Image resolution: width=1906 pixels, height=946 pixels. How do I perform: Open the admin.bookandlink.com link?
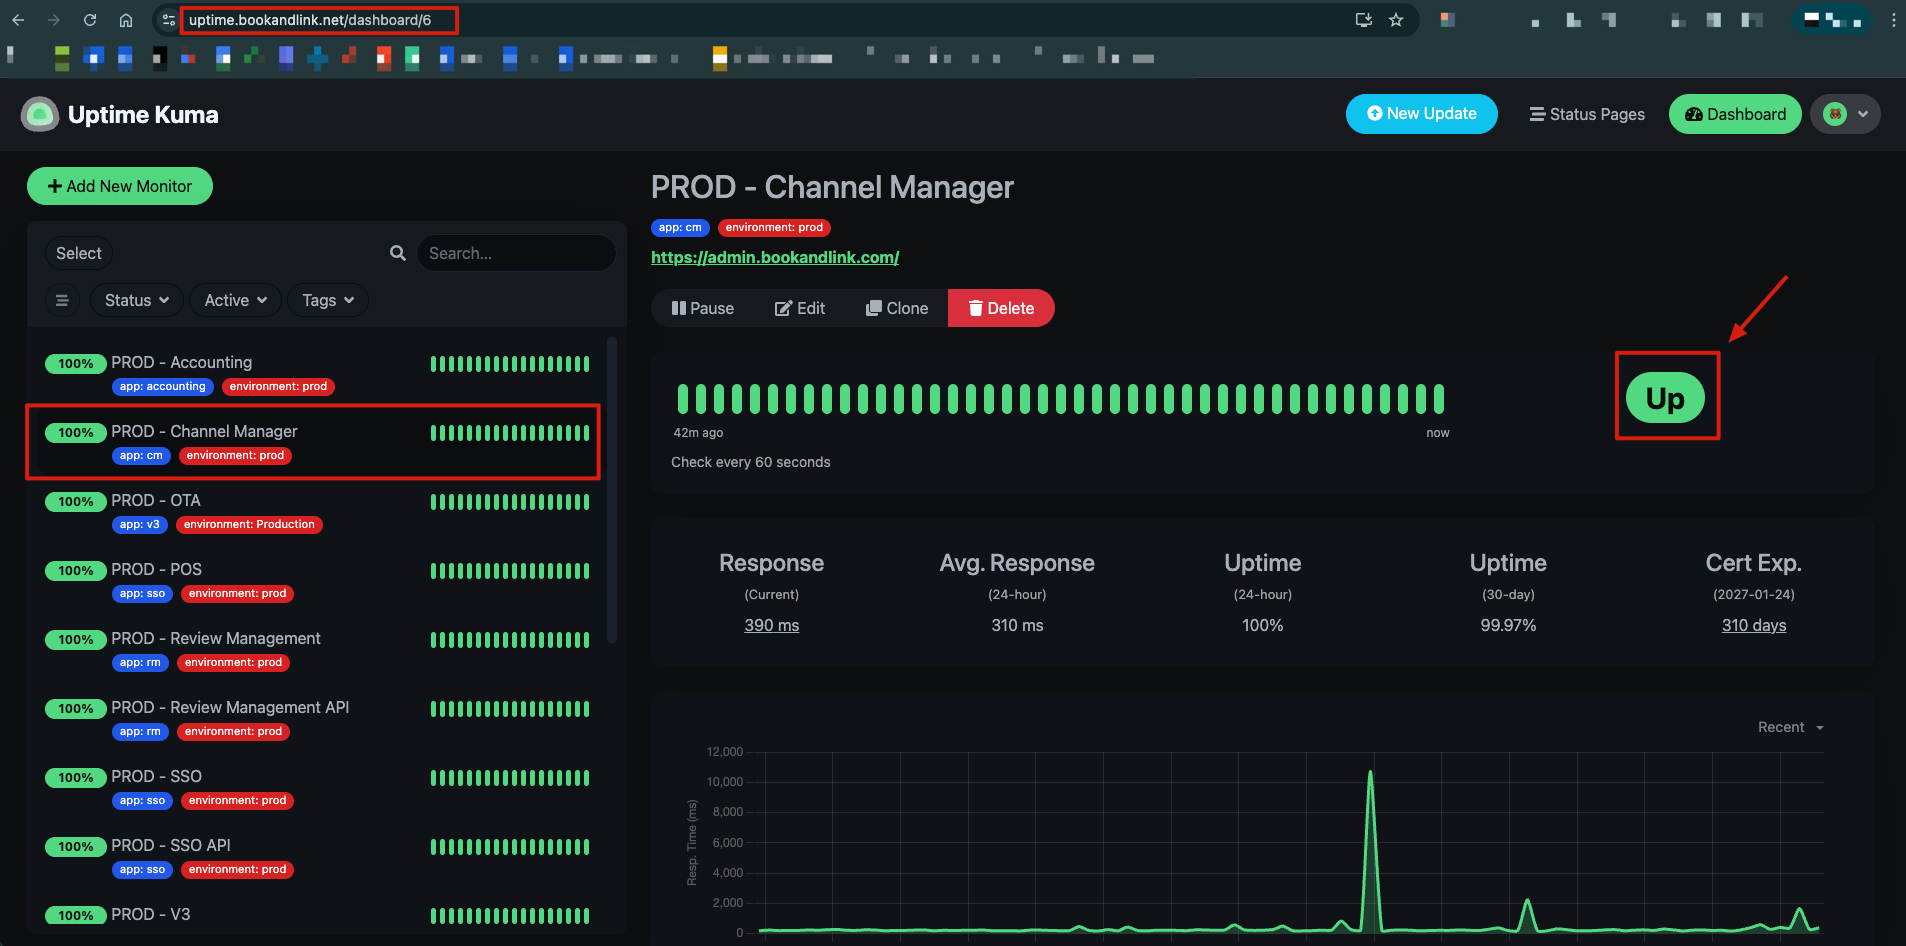(775, 257)
